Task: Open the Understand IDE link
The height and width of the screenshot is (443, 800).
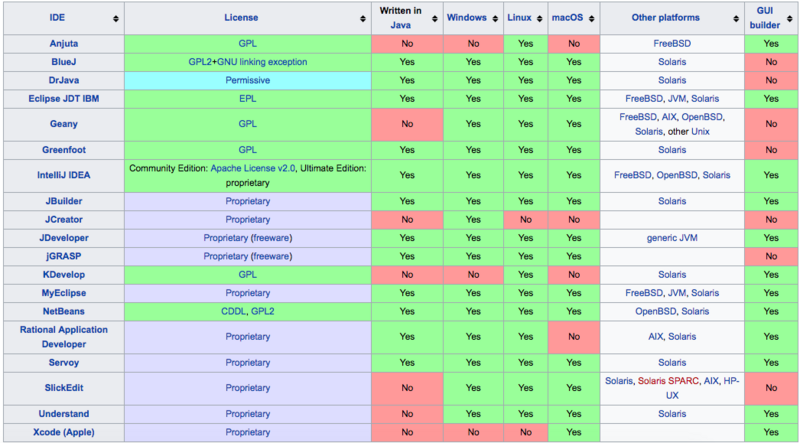Action: (64, 414)
